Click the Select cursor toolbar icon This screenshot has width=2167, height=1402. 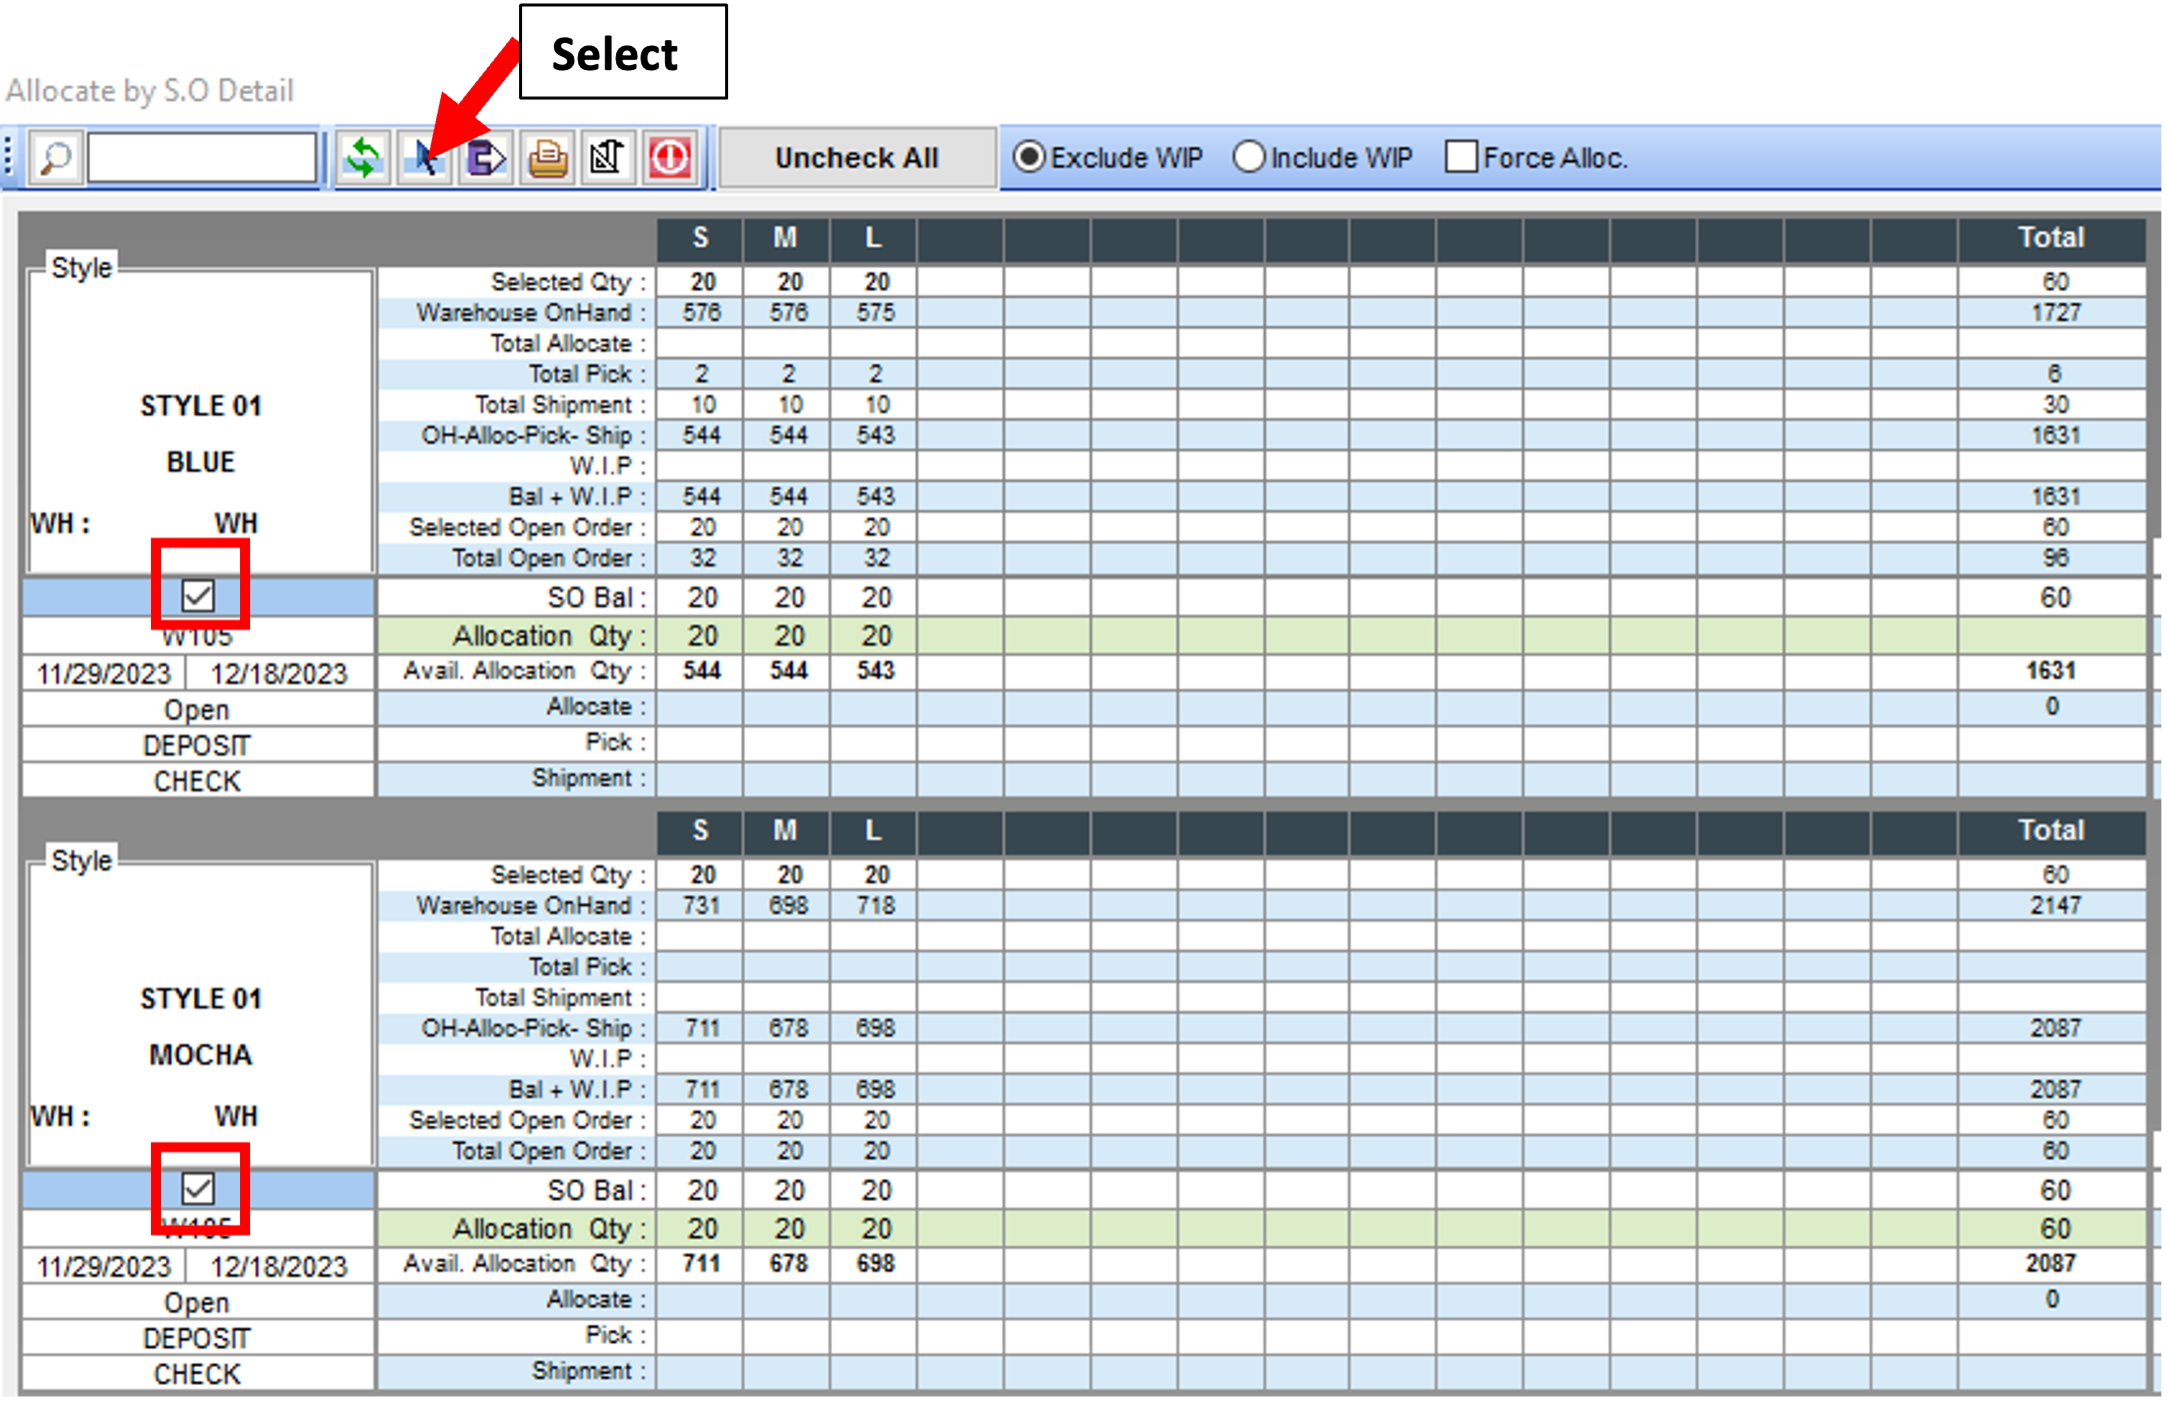click(424, 158)
